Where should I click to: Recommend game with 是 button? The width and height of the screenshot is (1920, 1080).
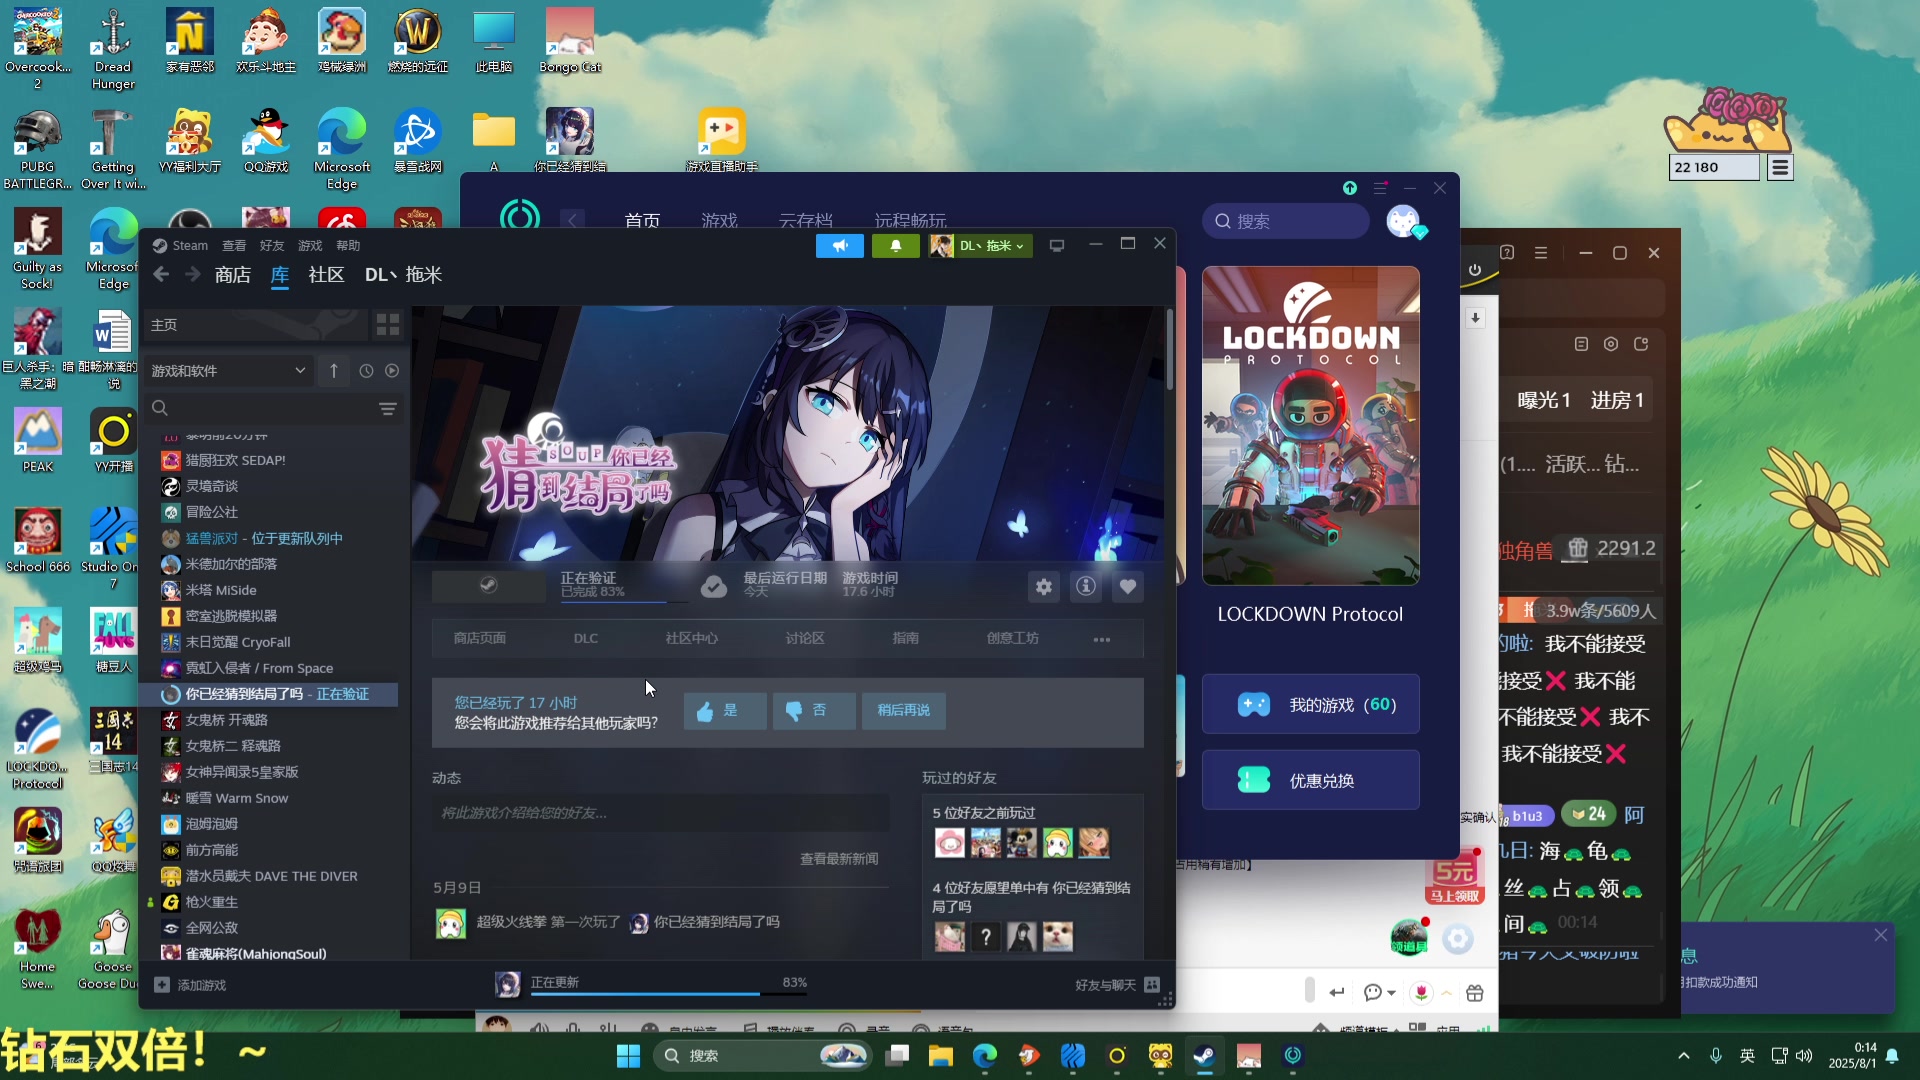(x=725, y=711)
